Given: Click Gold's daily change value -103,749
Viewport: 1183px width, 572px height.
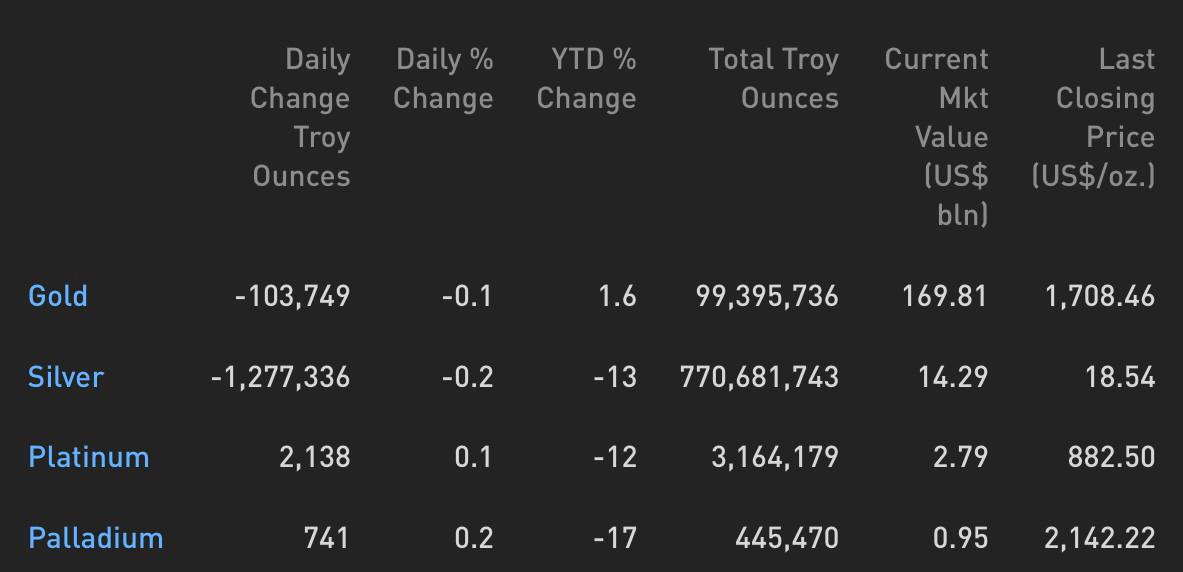Looking at the screenshot, I should 293,296.
